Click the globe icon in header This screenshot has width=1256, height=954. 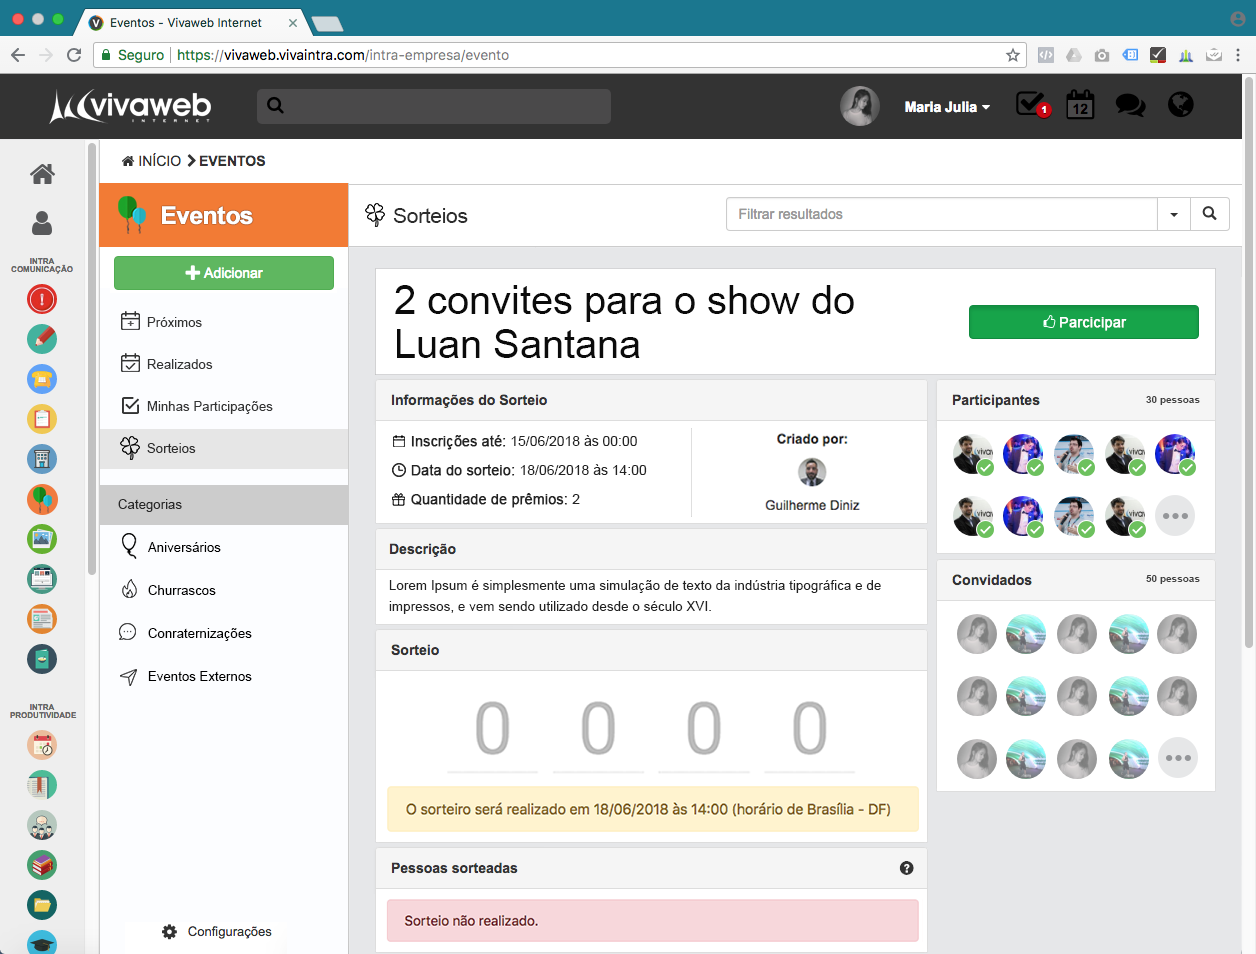coord(1181,105)
